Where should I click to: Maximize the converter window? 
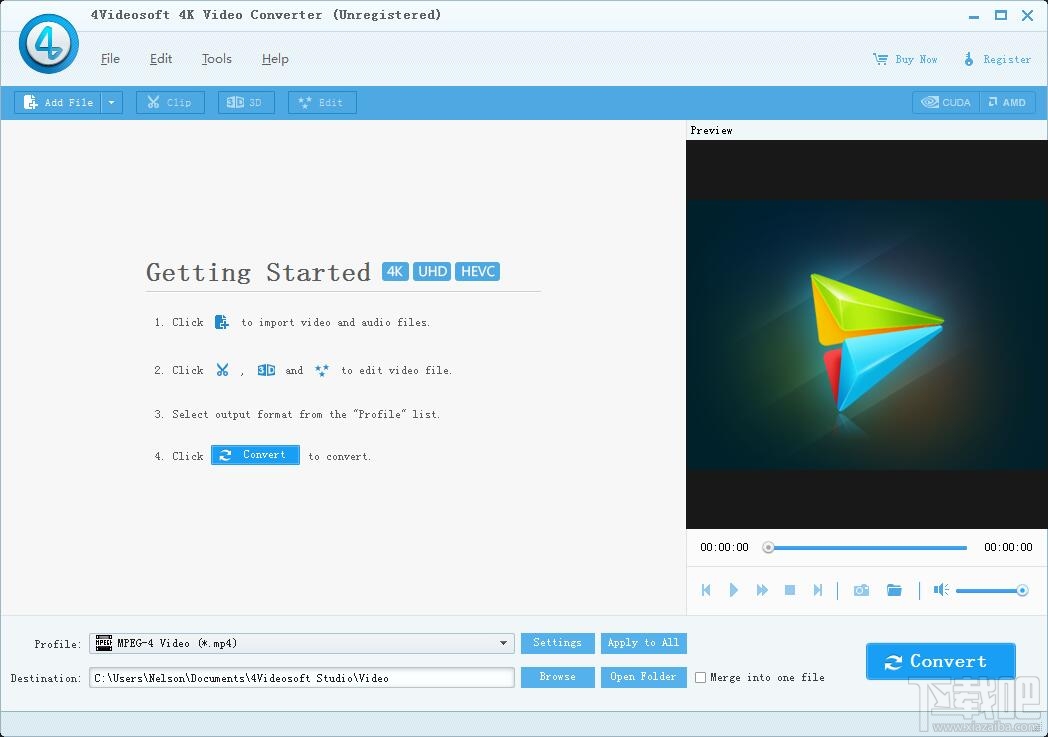1001,15
